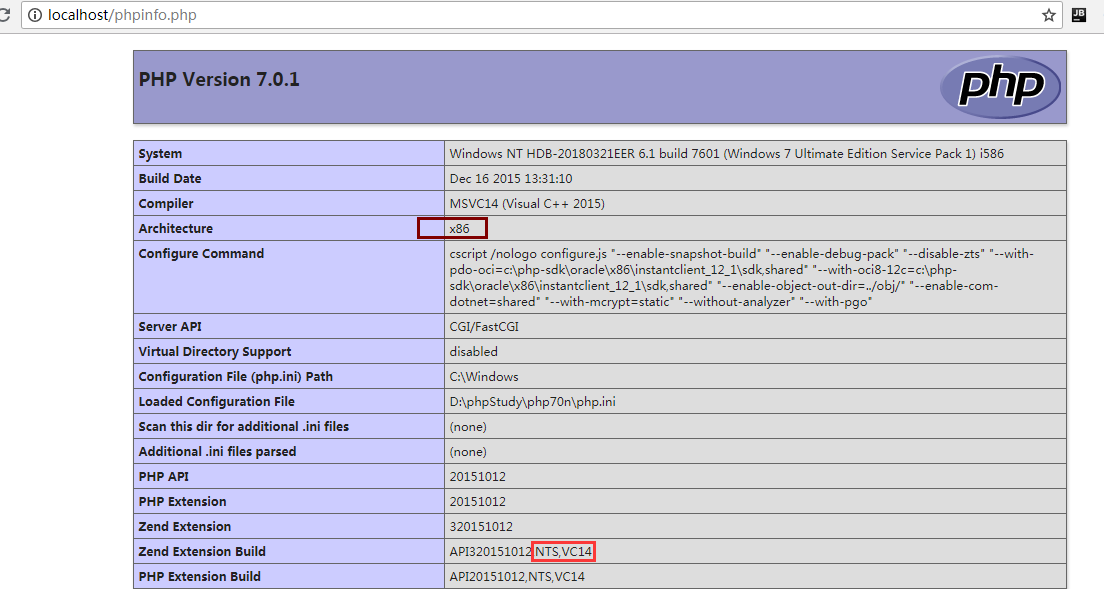Screen dimensions: 1104x589
Task: Click the x86 Architecture value
Action: pos(459,229)
